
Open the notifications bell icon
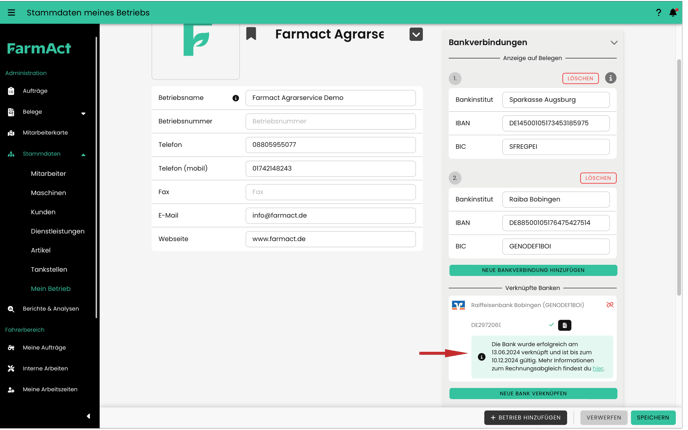point(673,13)
